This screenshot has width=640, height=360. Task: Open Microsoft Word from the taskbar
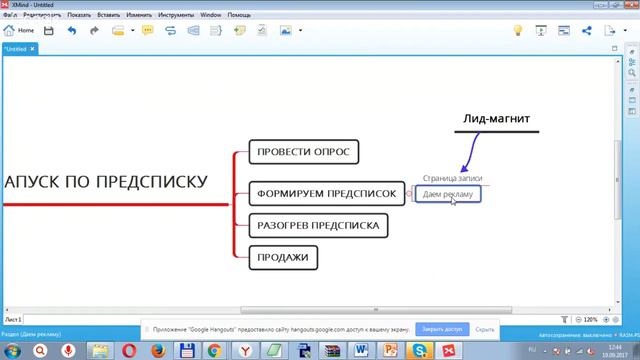point(361,351)
